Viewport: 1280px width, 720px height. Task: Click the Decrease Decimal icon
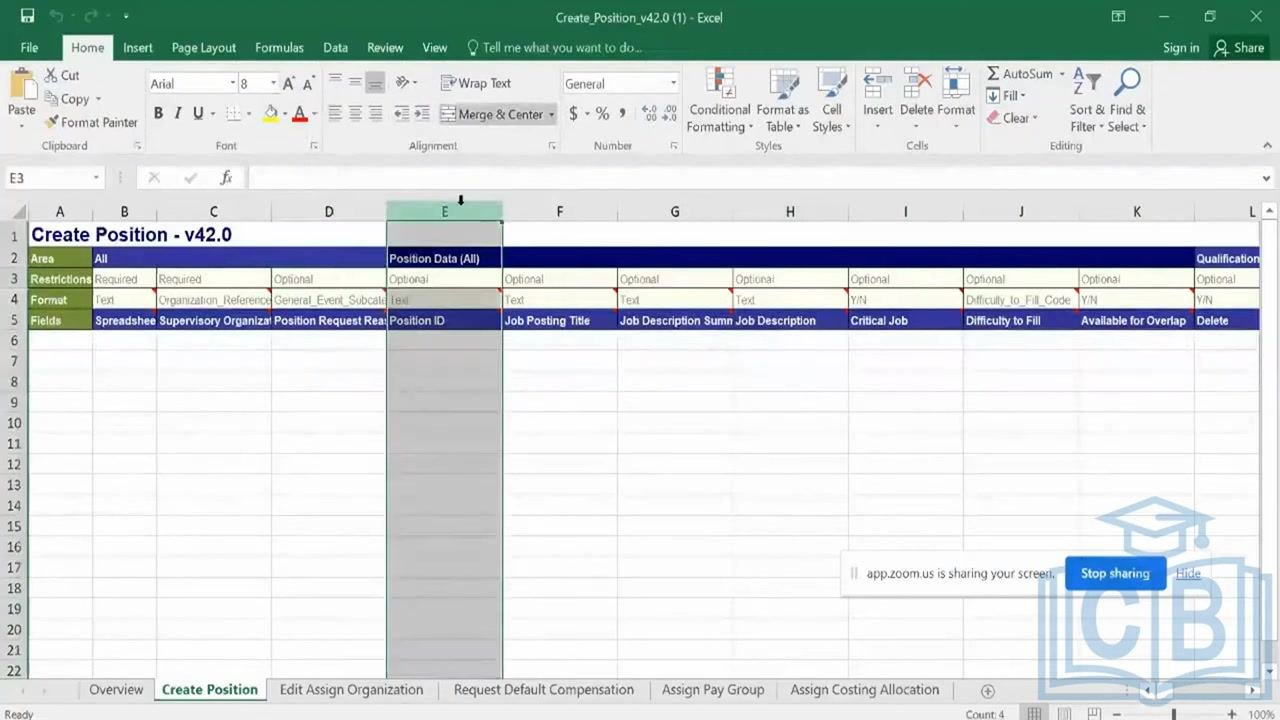pyautogui.click(x=669, y=114)
